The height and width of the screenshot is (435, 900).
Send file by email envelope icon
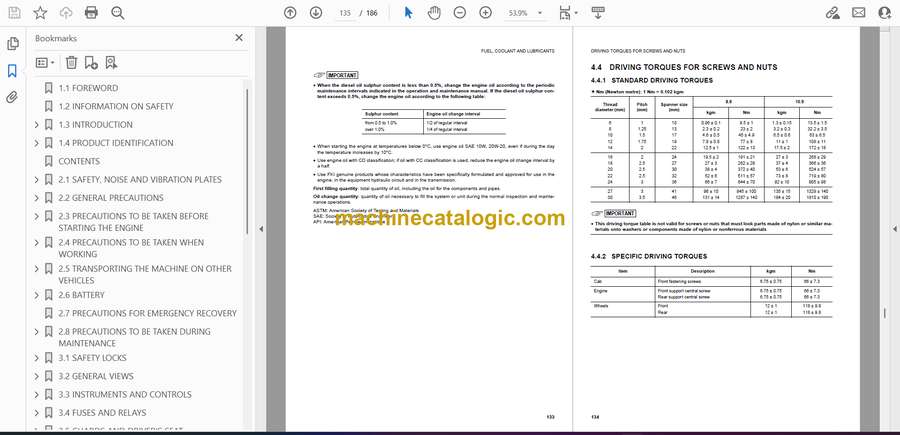tap(859, 13)
